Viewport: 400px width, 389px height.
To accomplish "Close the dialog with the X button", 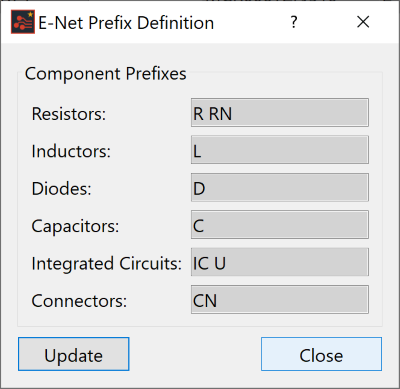I will 363,22.
